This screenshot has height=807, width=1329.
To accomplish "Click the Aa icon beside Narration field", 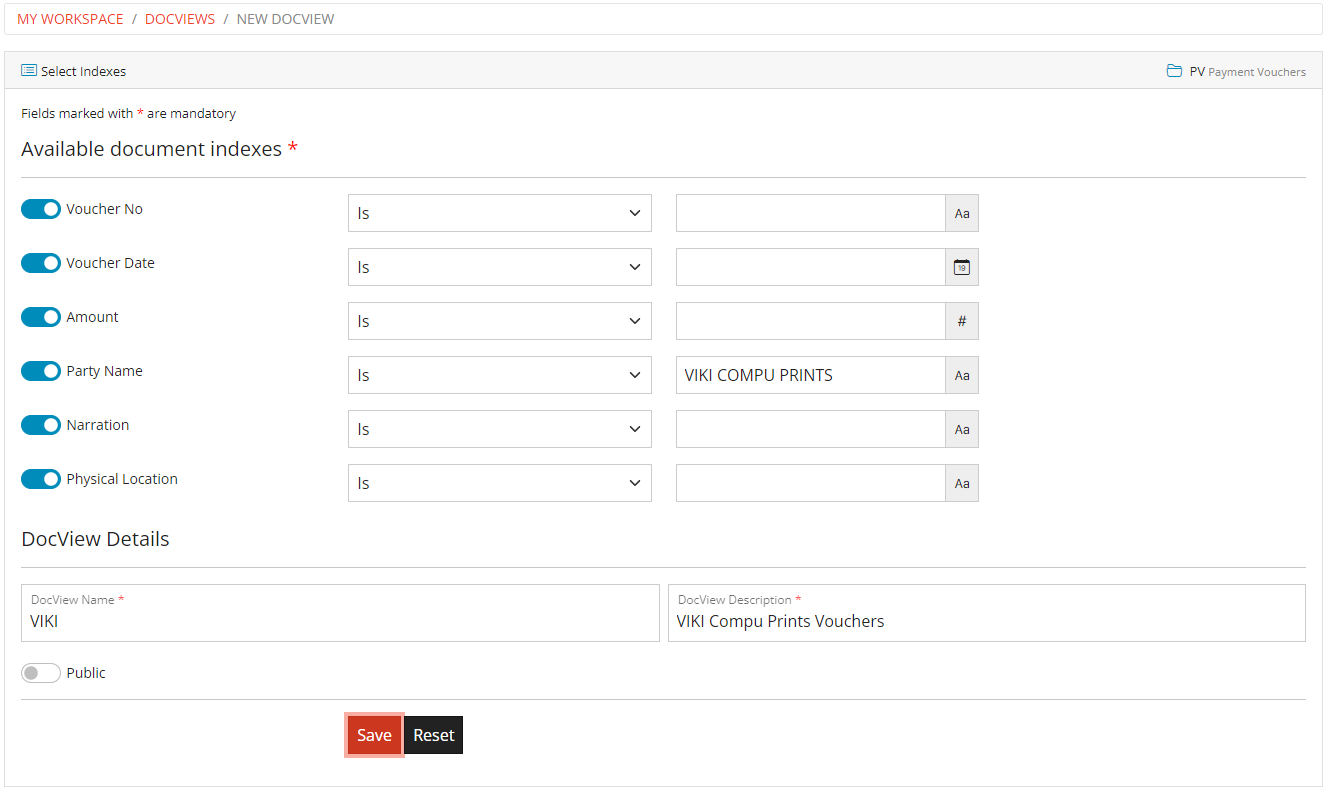I will 961,429.
